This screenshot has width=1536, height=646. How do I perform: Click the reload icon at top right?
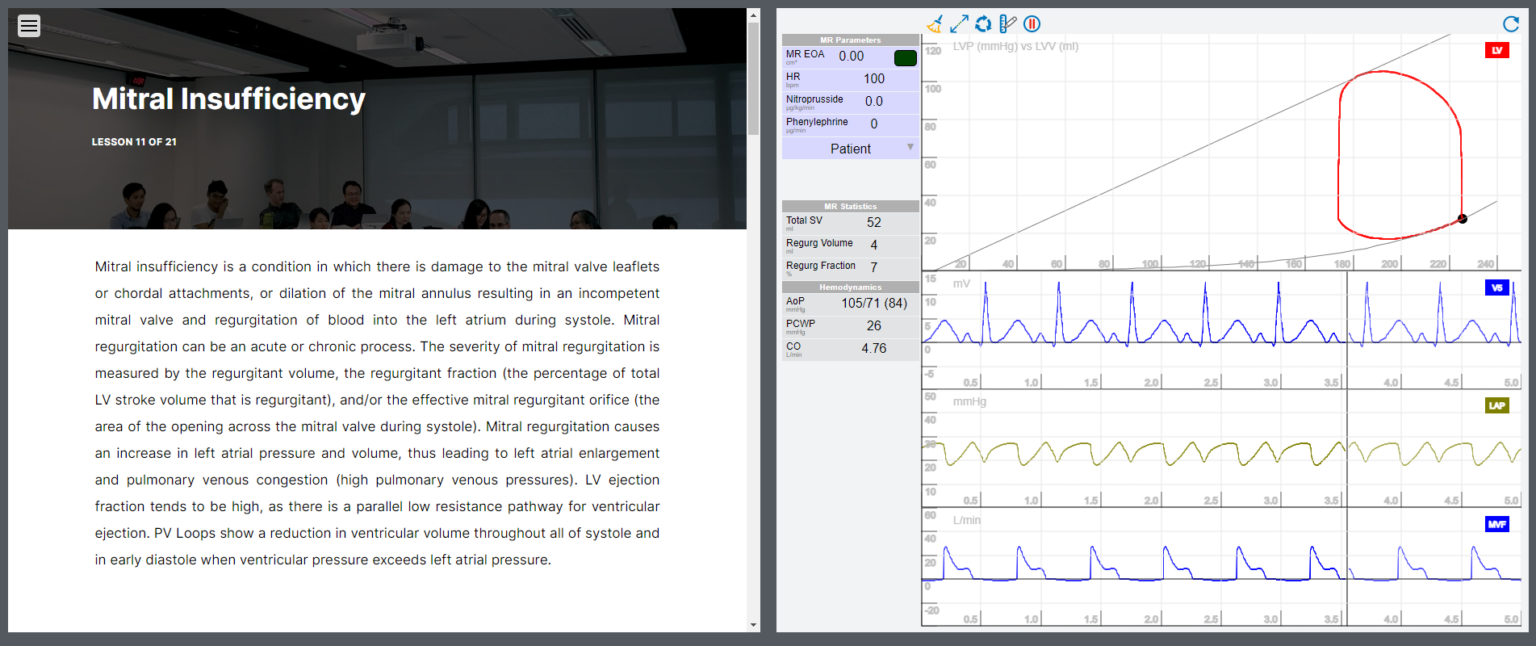[x=1510, y=24]
